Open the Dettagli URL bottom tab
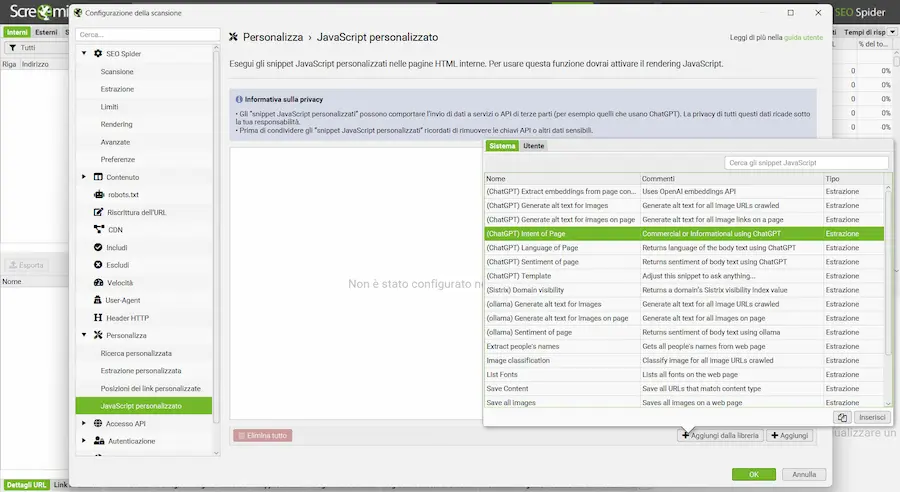The height and width of the screenshot is (492, 900). point(26,485)
